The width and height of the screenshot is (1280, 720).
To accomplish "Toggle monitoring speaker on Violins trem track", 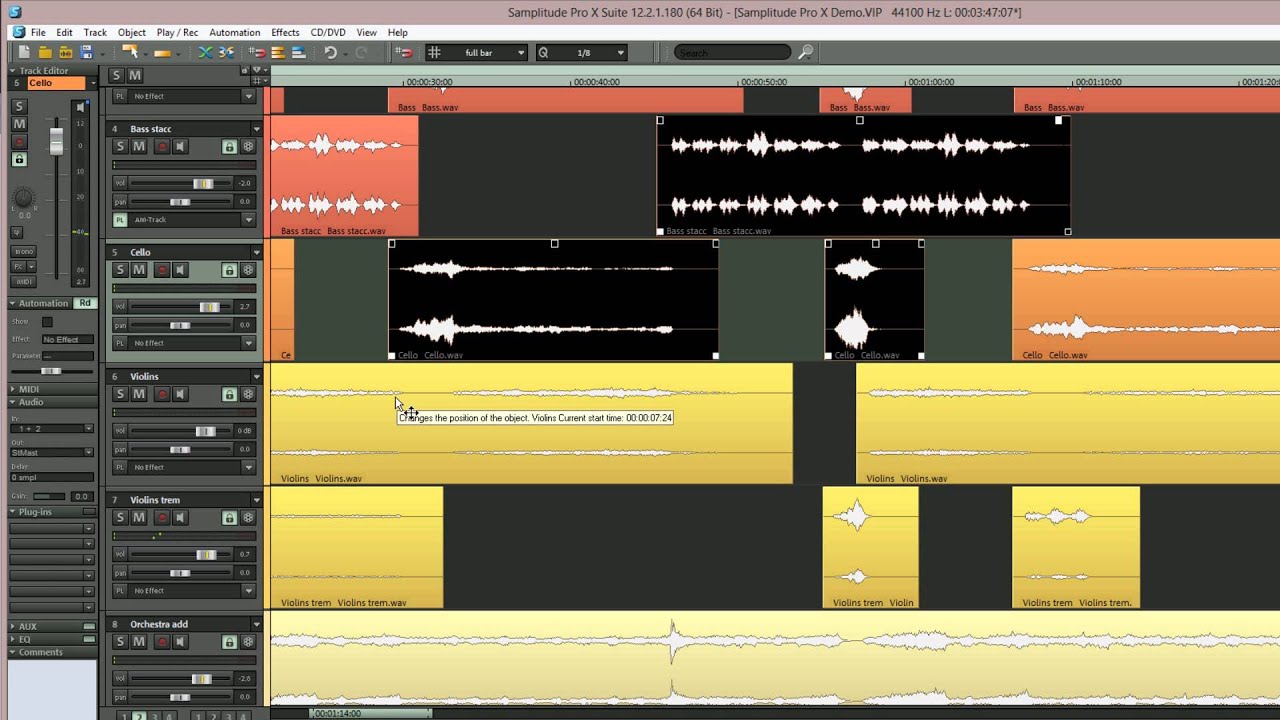I will point(181,517).
